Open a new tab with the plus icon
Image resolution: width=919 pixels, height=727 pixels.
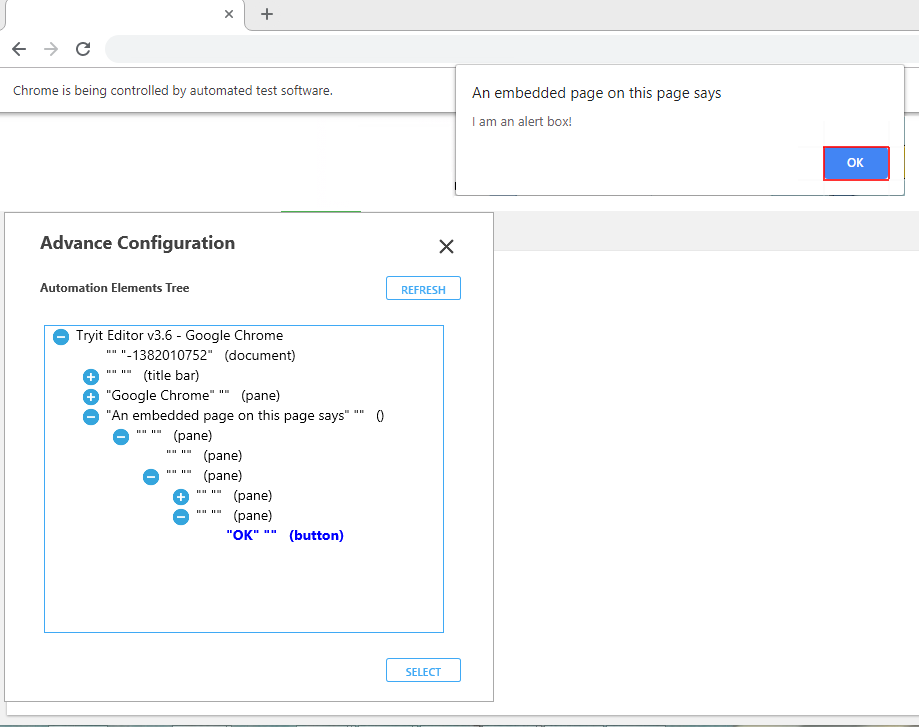[267, 14]
